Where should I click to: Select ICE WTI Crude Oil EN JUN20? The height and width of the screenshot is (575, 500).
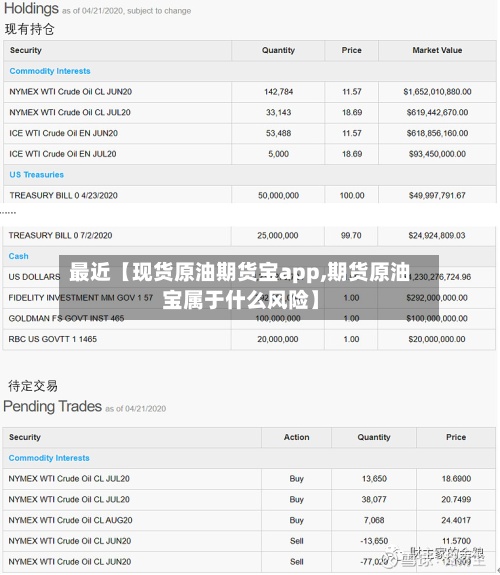point(64,133)
